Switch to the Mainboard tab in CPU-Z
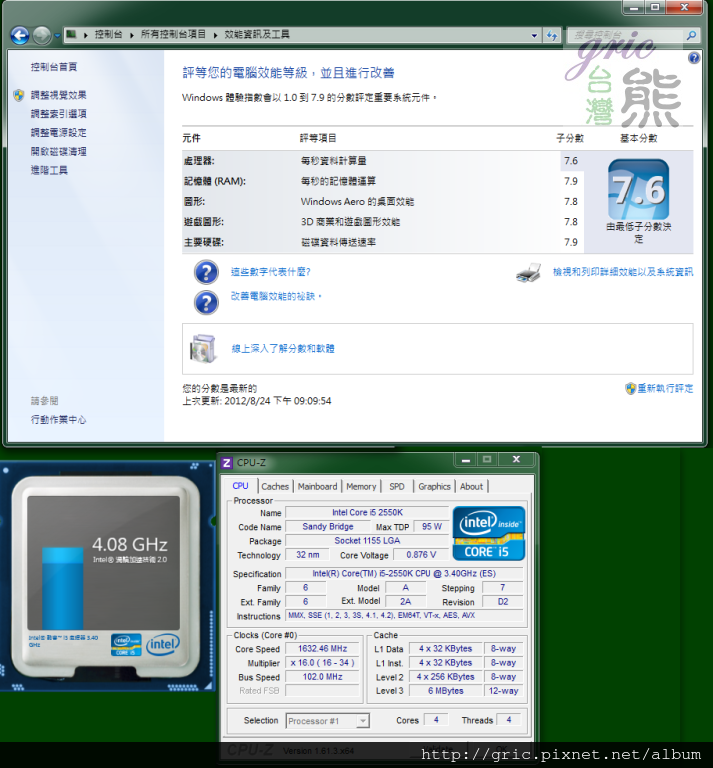 [317, 486]
